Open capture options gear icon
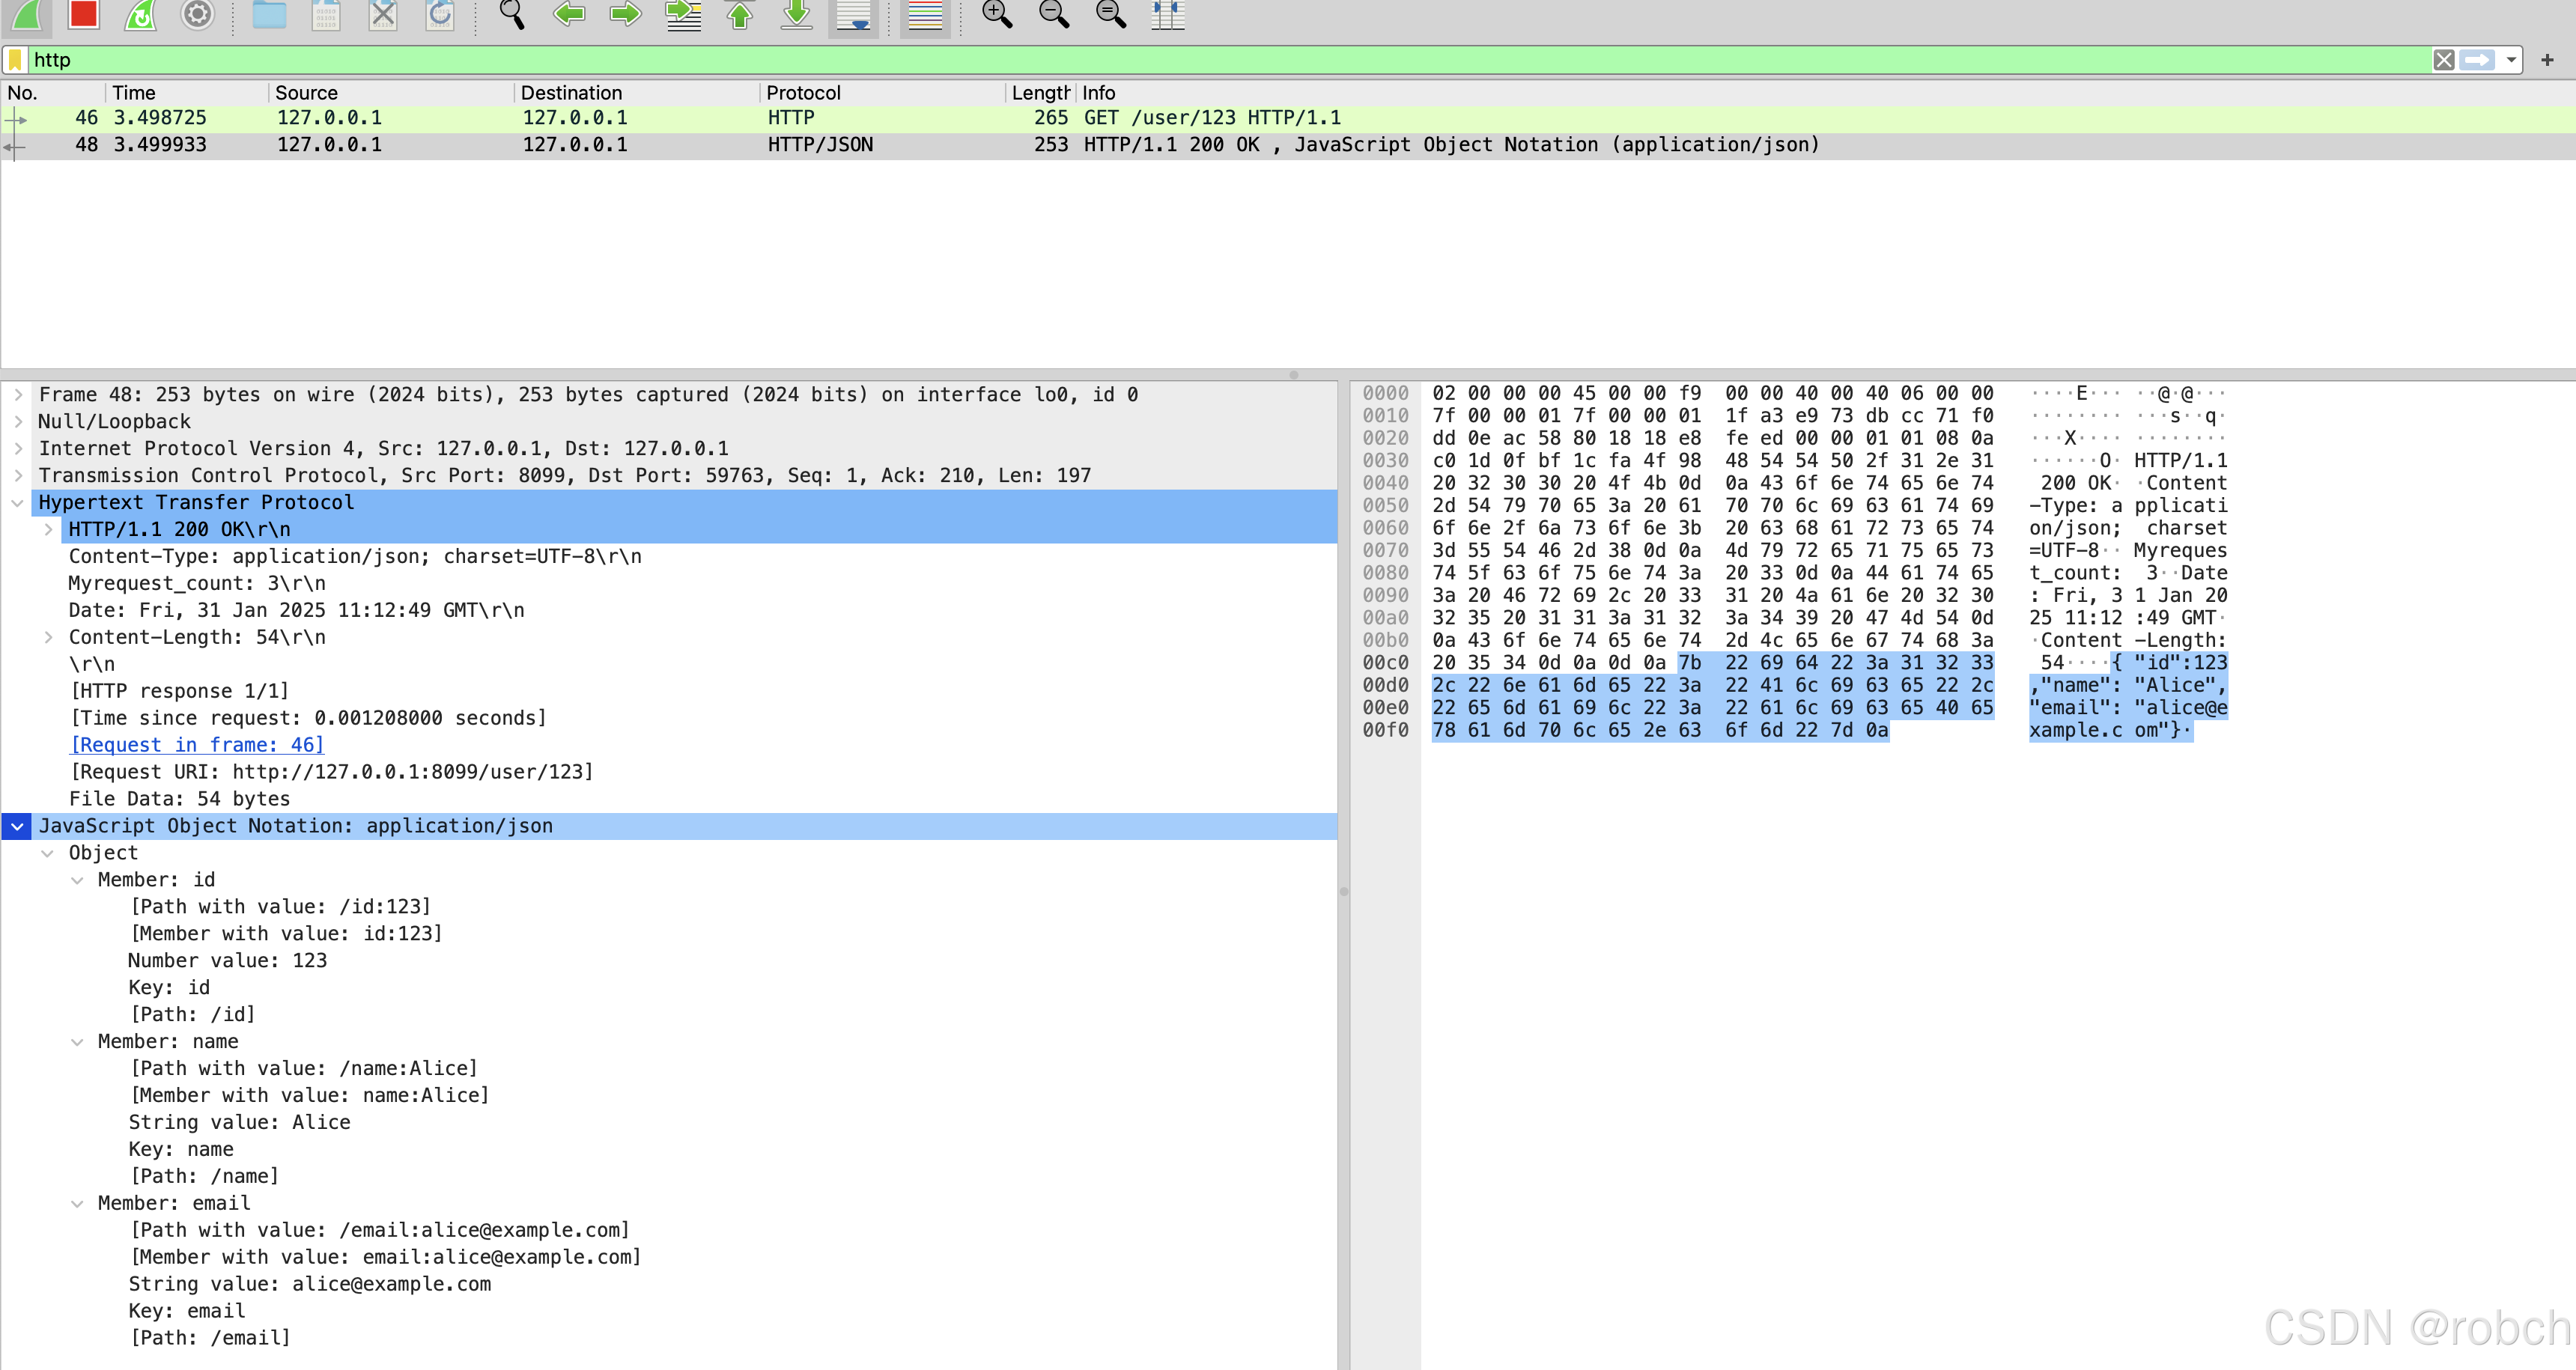2576x1370 pixels. 198,14
